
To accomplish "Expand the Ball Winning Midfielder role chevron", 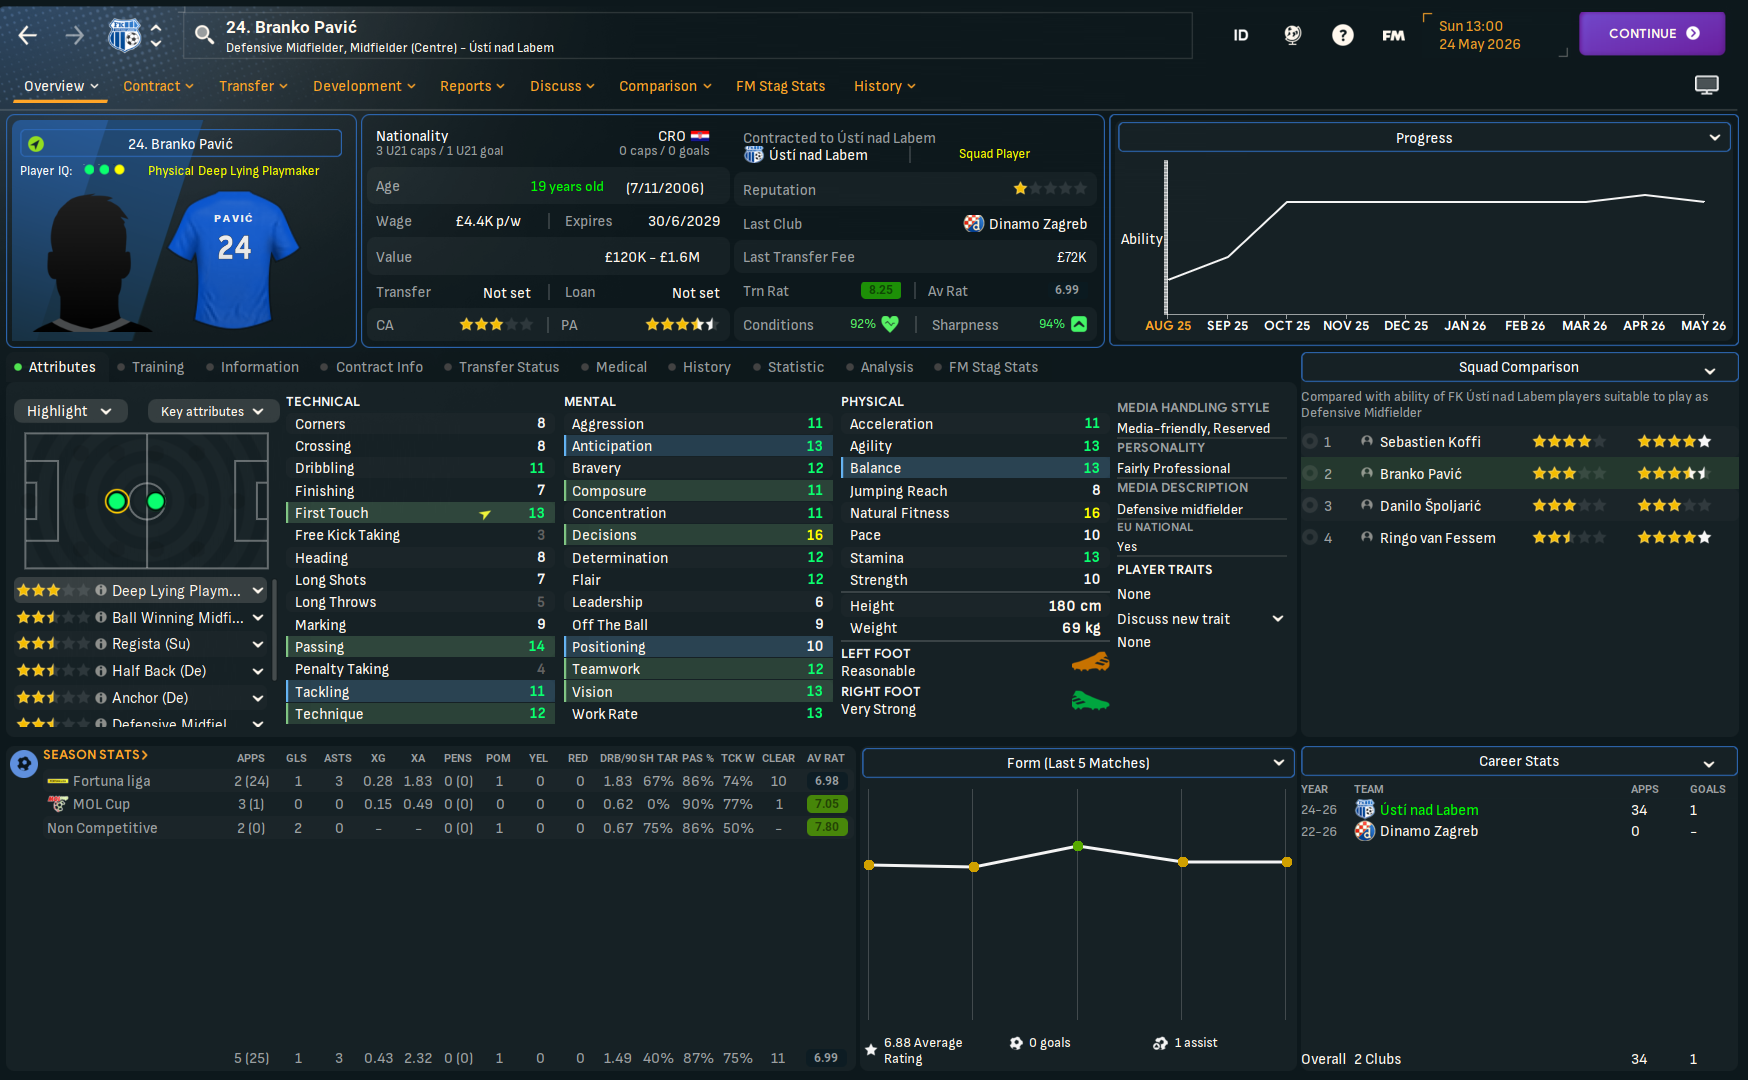I will tap(258, 618).
